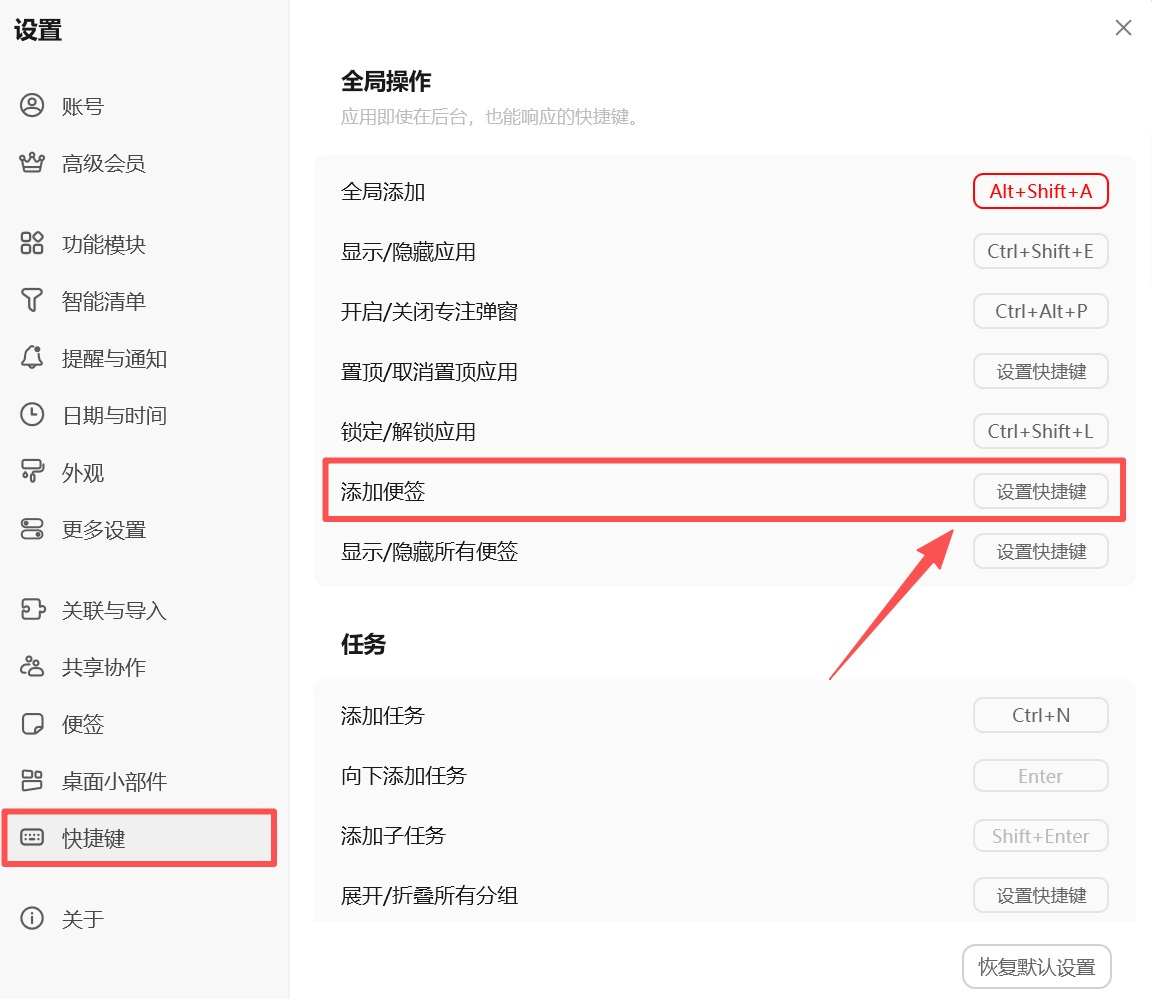
Task: Click the account (账号) person icon
Action: coord(29,105)
